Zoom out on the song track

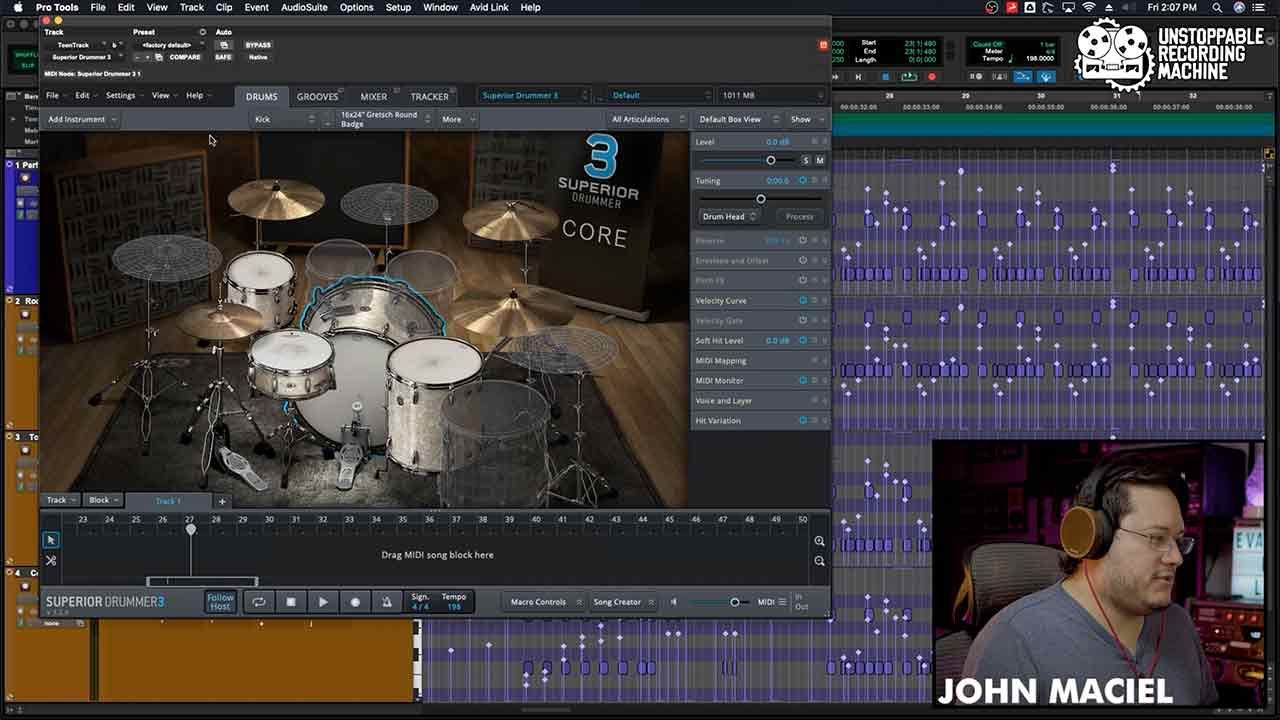(x=819, y=561)
